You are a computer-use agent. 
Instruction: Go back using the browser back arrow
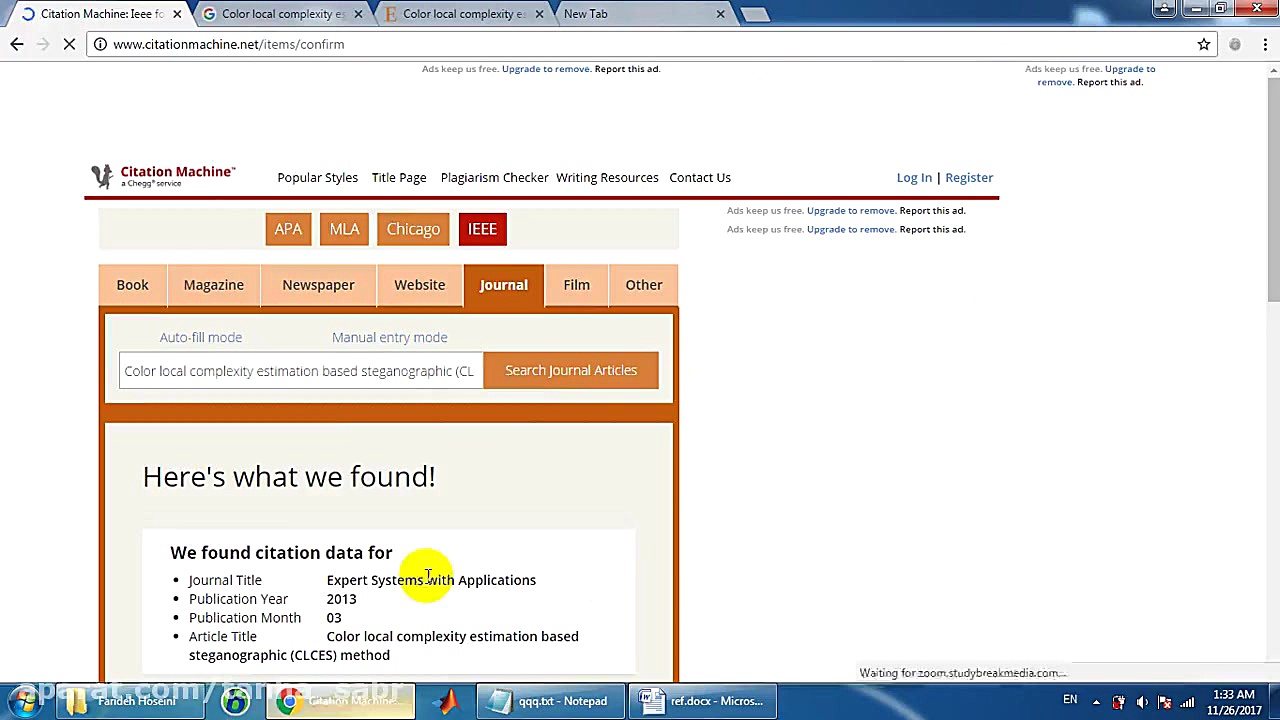pyautogui.click(x=17, y=44)
